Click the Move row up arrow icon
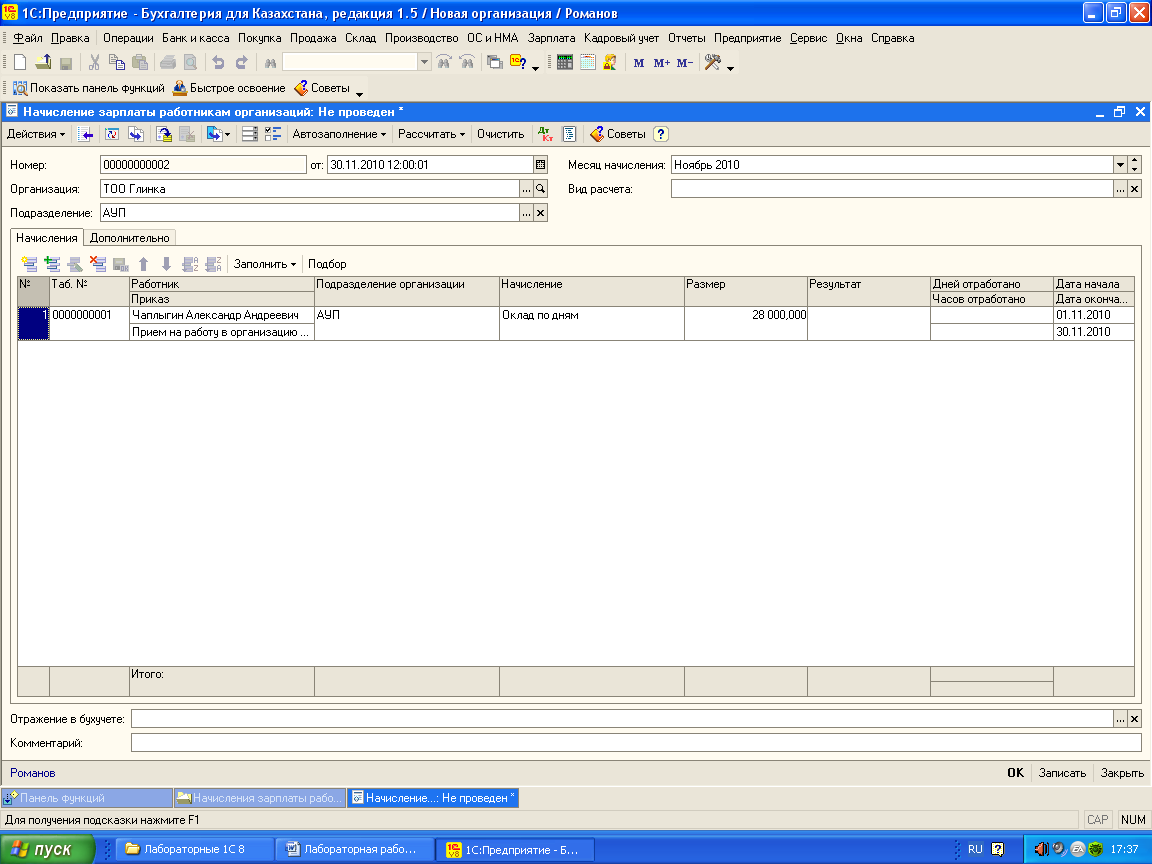 (144, 264)
